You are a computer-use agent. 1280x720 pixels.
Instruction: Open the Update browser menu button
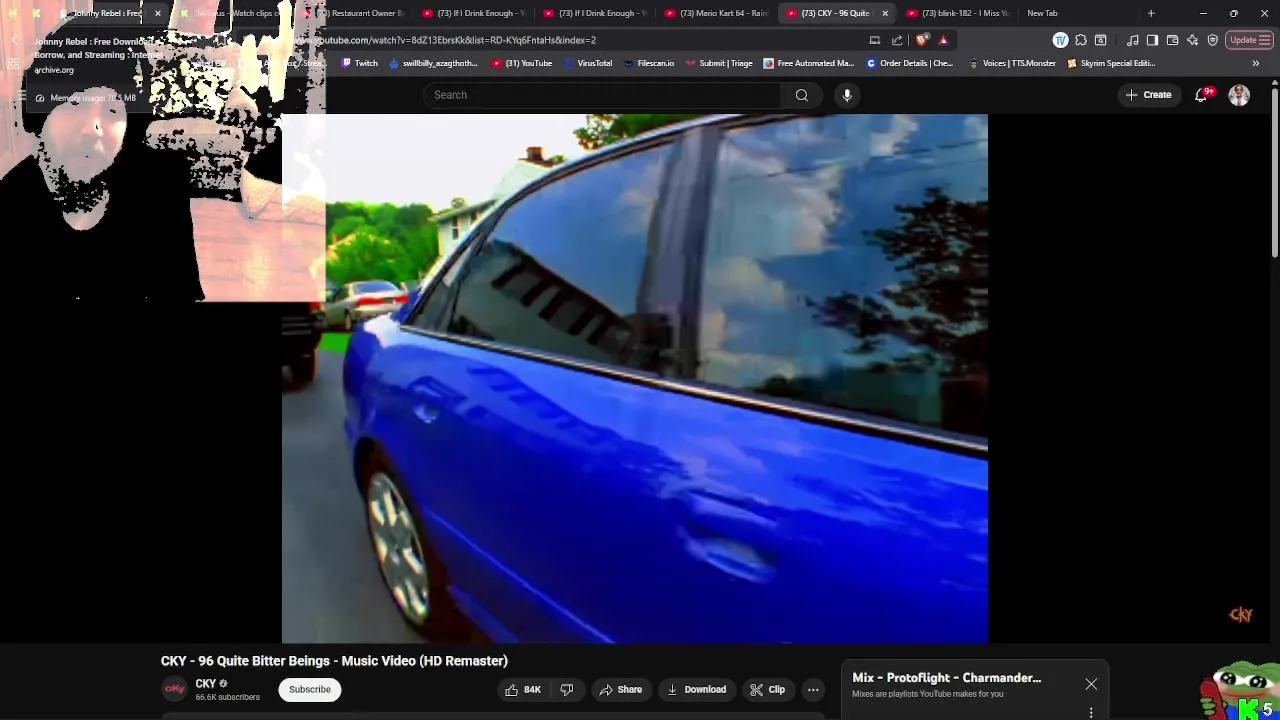1250,40
